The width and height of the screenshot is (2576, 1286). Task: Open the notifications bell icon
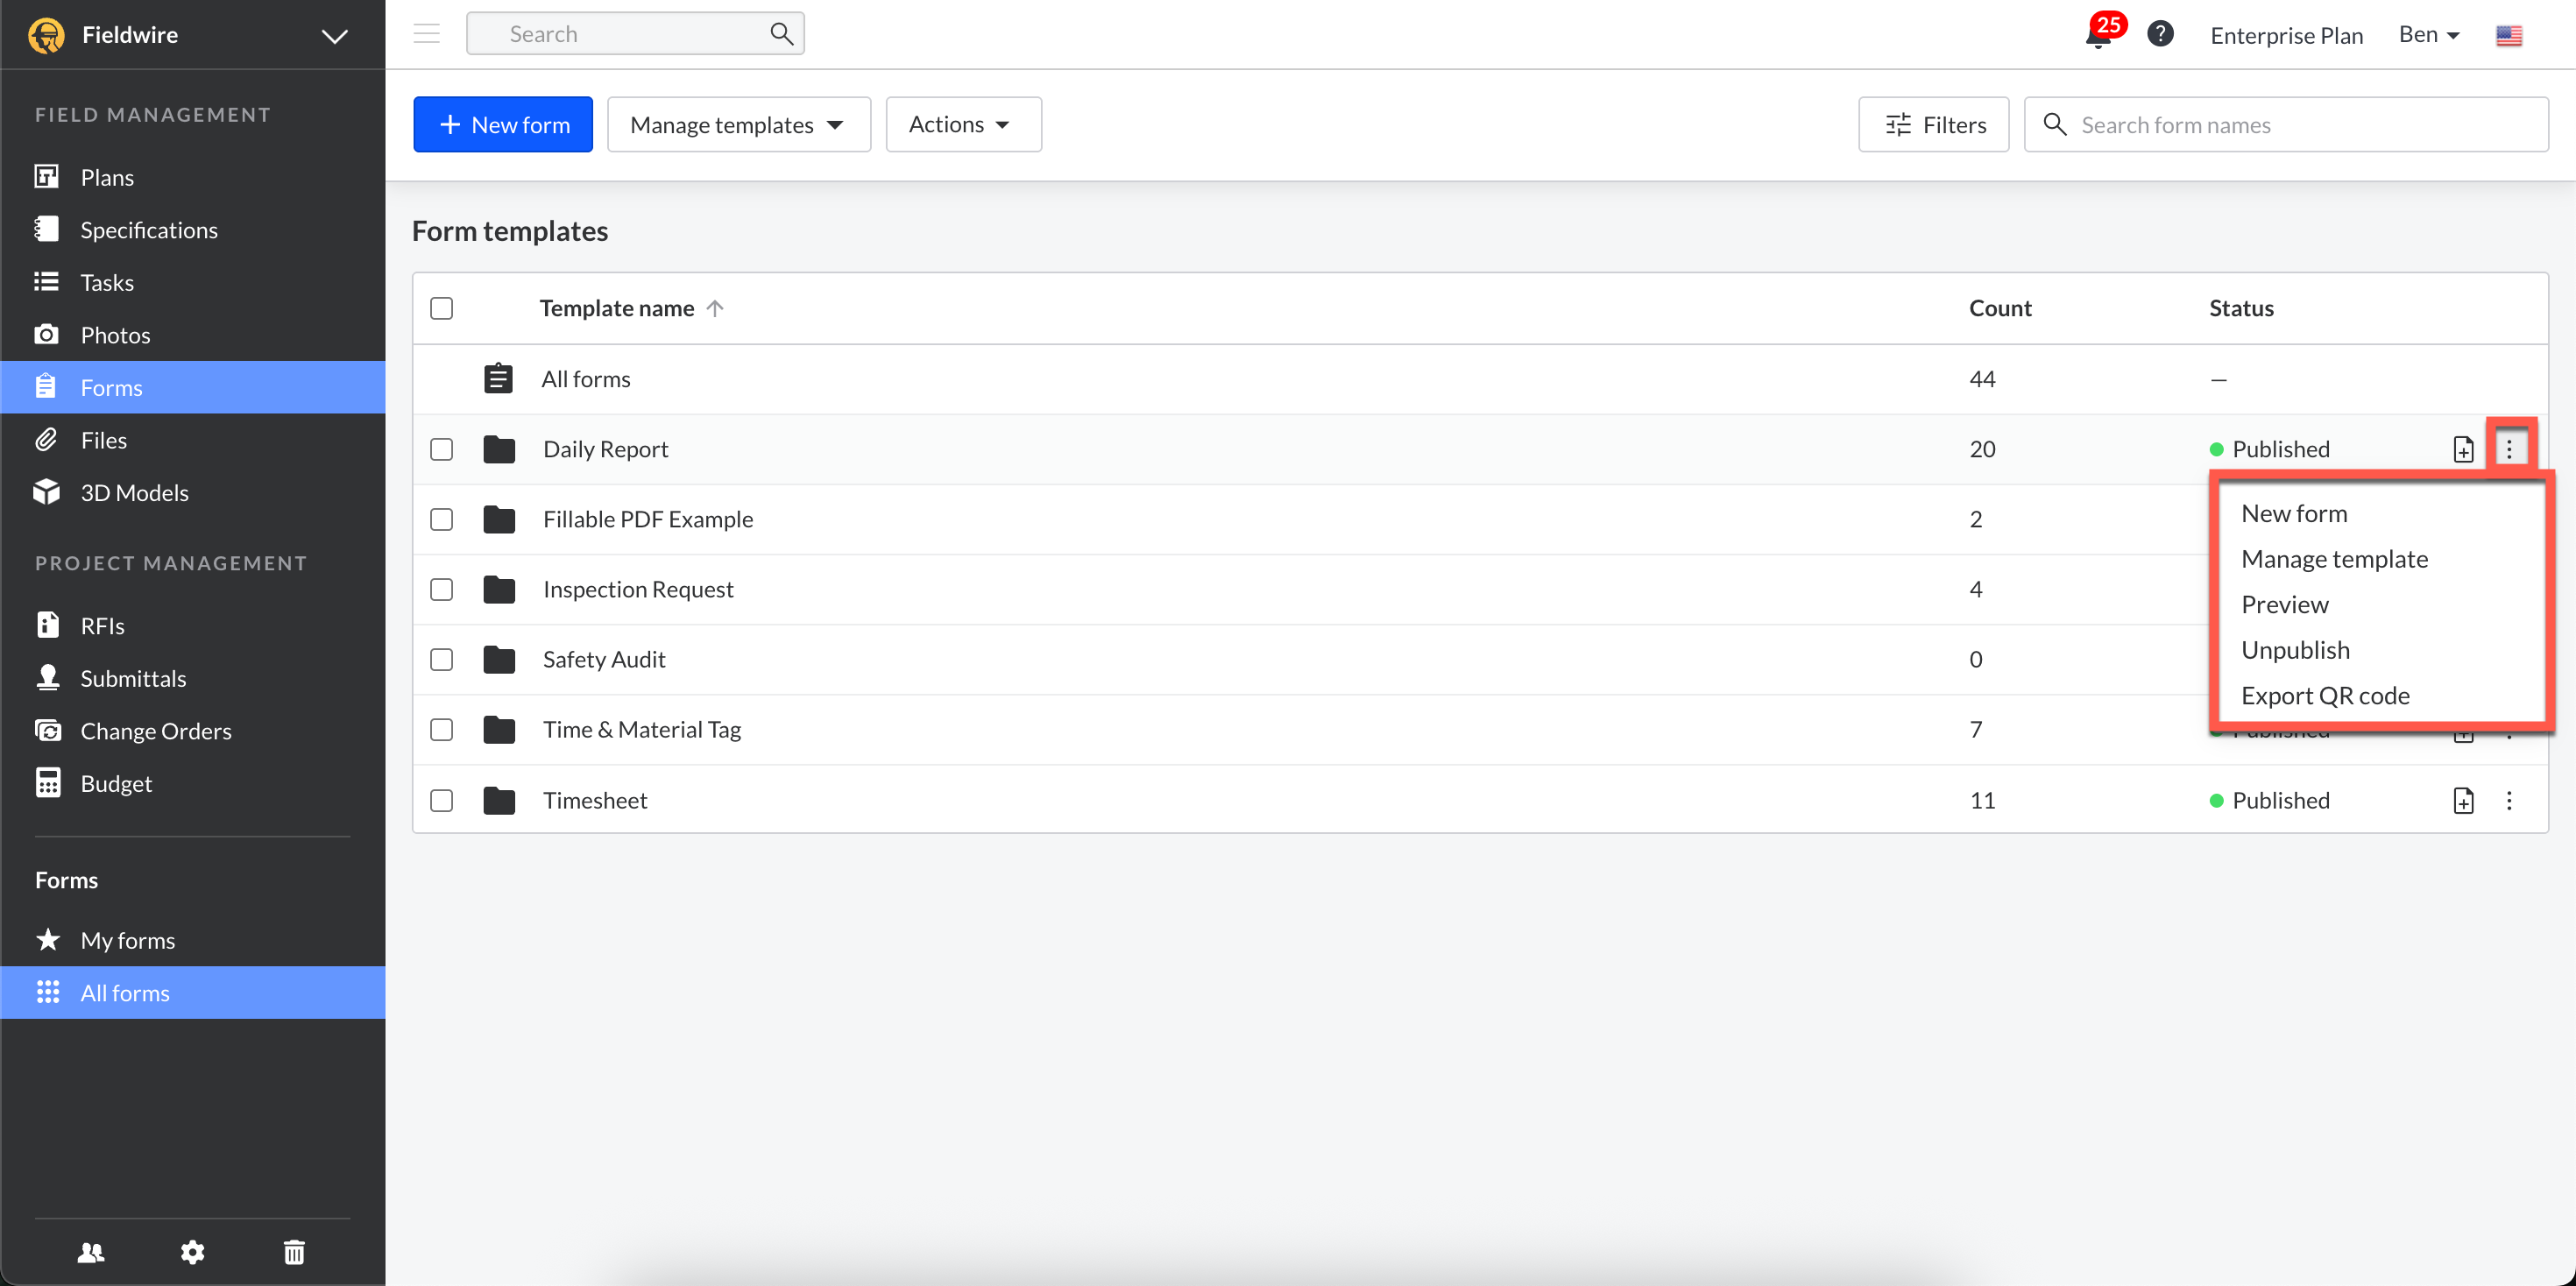(x=2098, y=35)
